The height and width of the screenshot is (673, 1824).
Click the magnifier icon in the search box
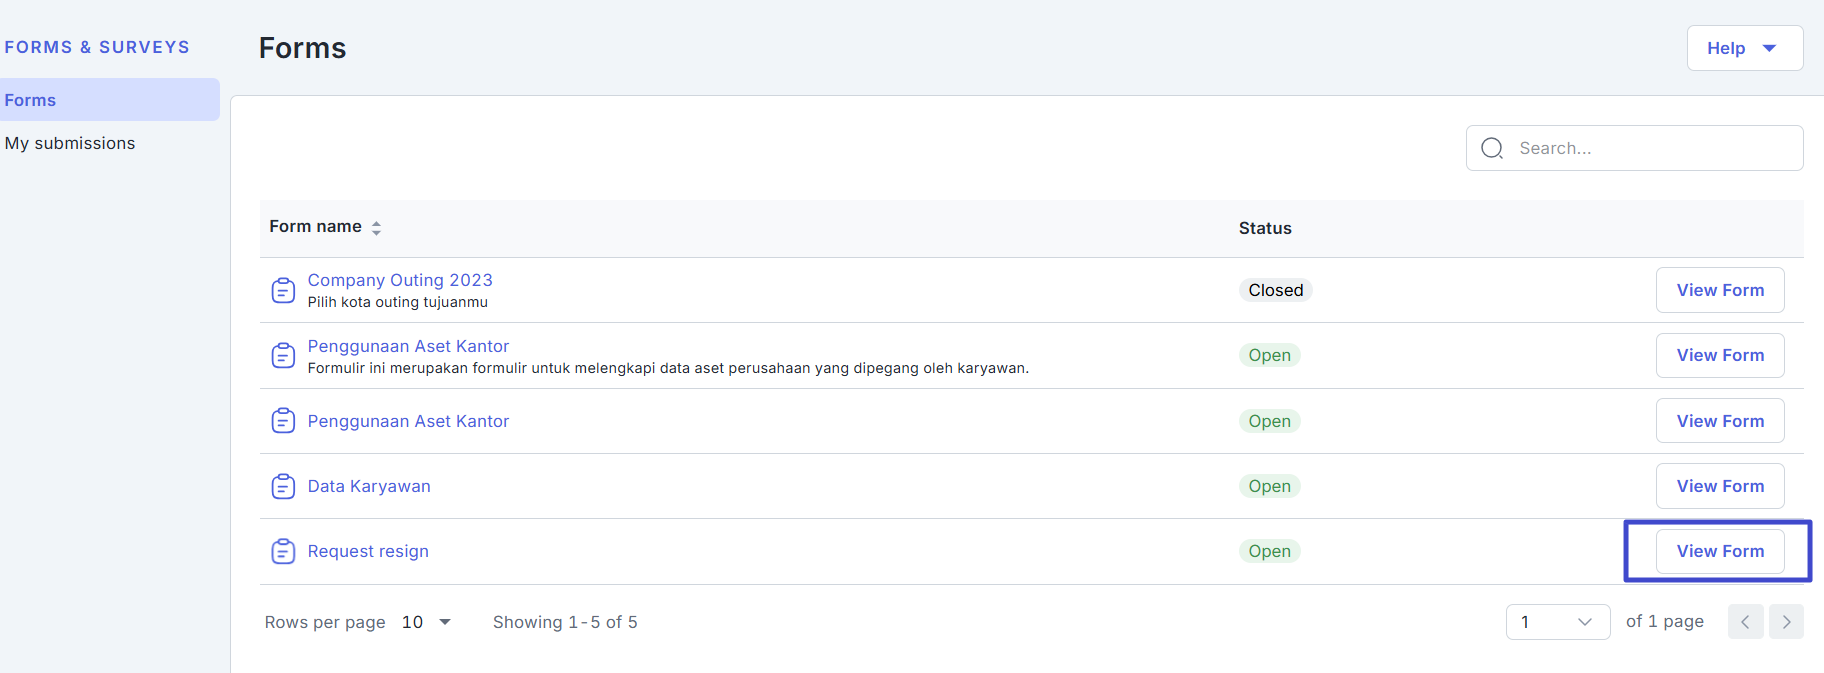(x=1492, y=148)
